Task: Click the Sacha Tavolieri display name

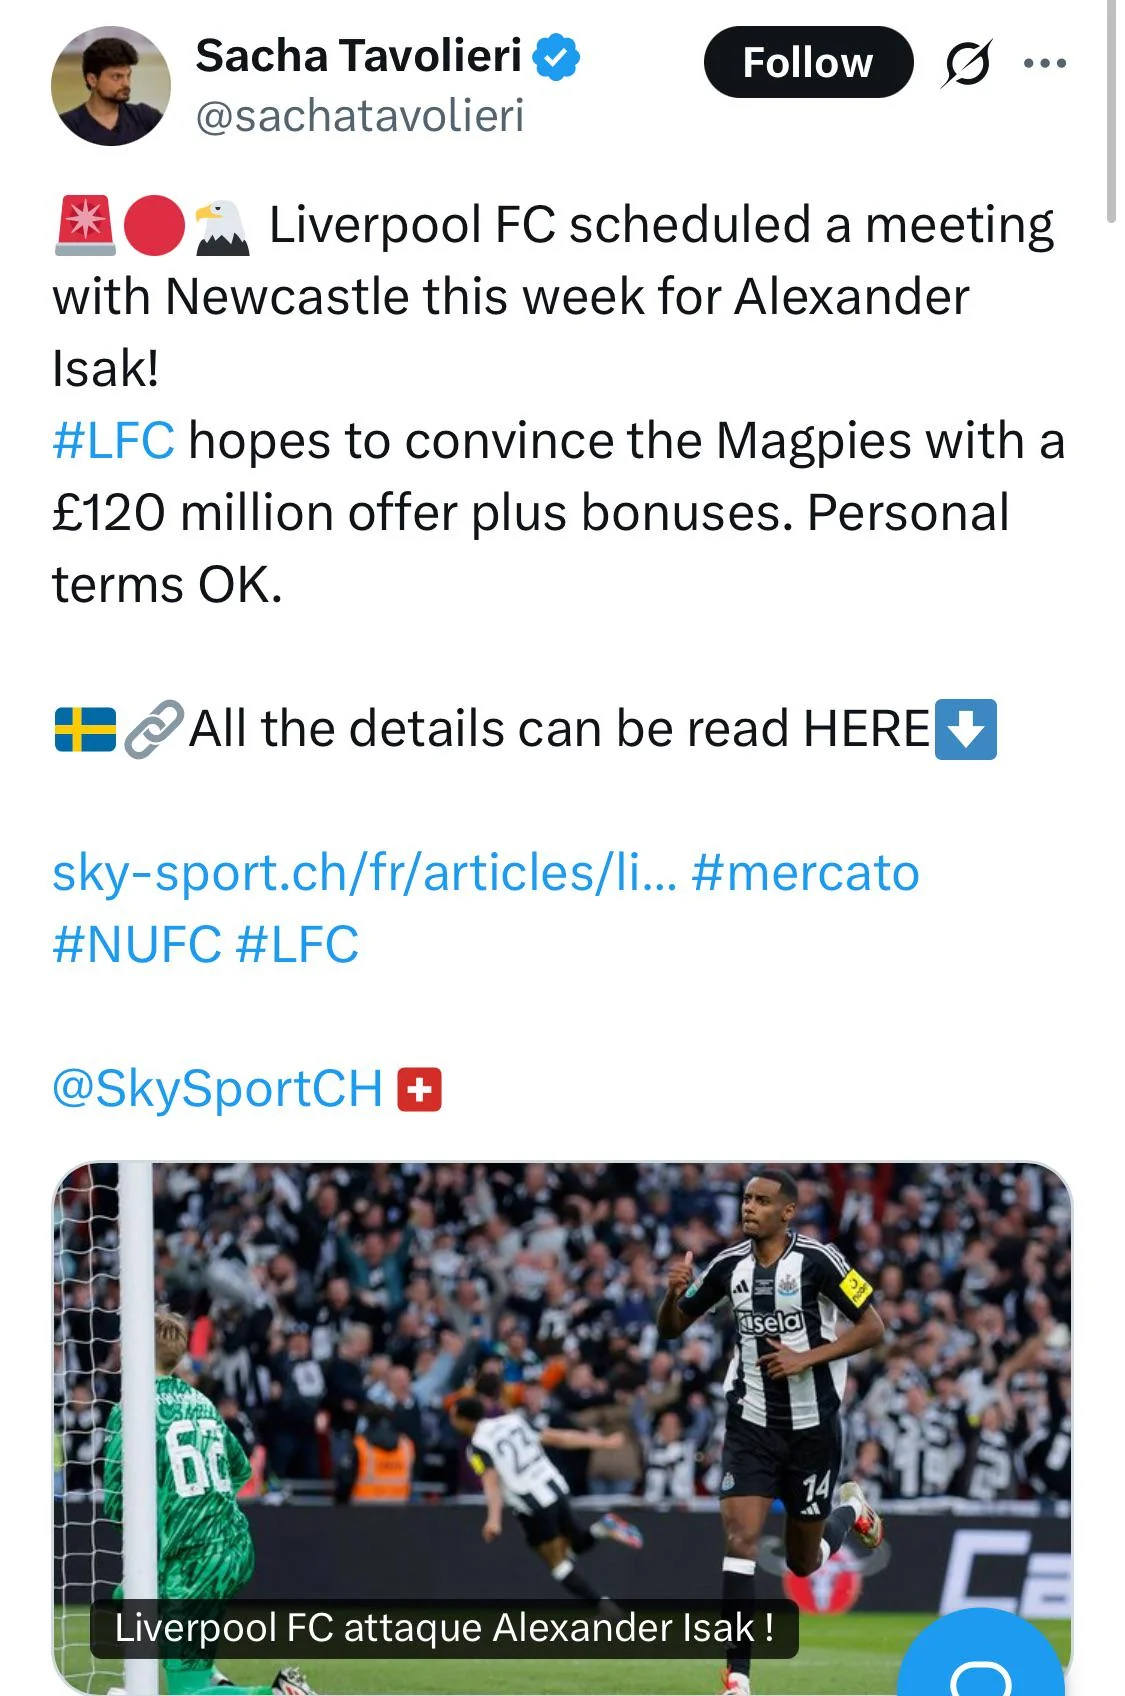Action: [359, 56]
